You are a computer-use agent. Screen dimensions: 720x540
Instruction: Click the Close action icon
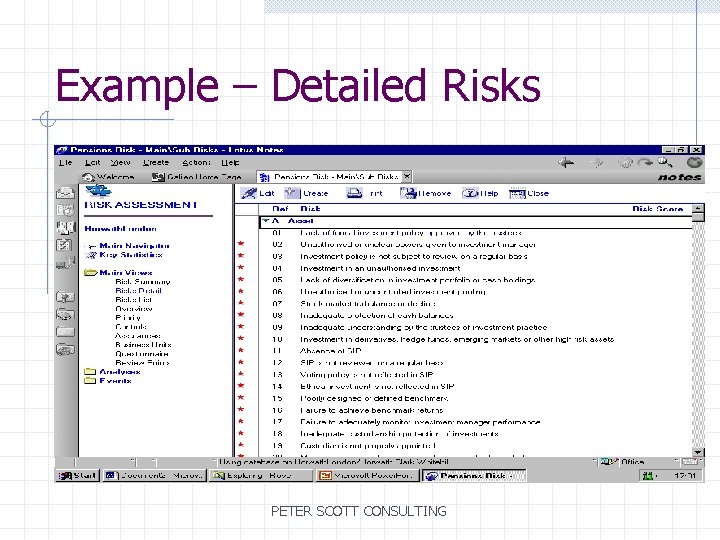[517, 194]
